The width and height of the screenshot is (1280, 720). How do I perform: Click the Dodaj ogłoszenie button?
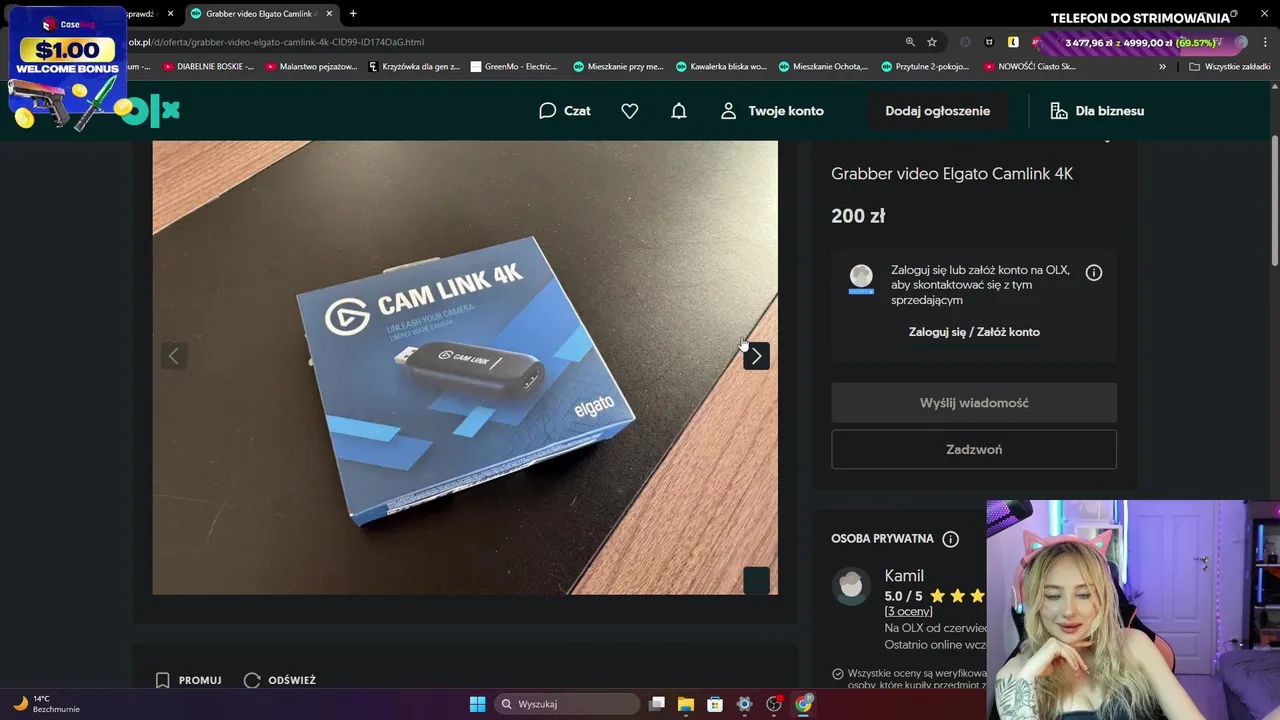click(x=937, y=111)
